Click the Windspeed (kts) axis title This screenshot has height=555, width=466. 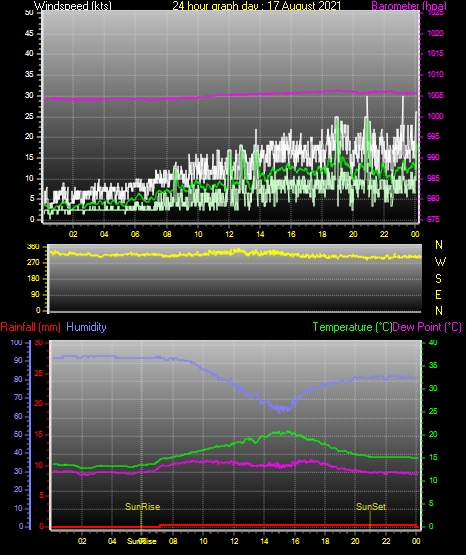click(x=73, y=5)
